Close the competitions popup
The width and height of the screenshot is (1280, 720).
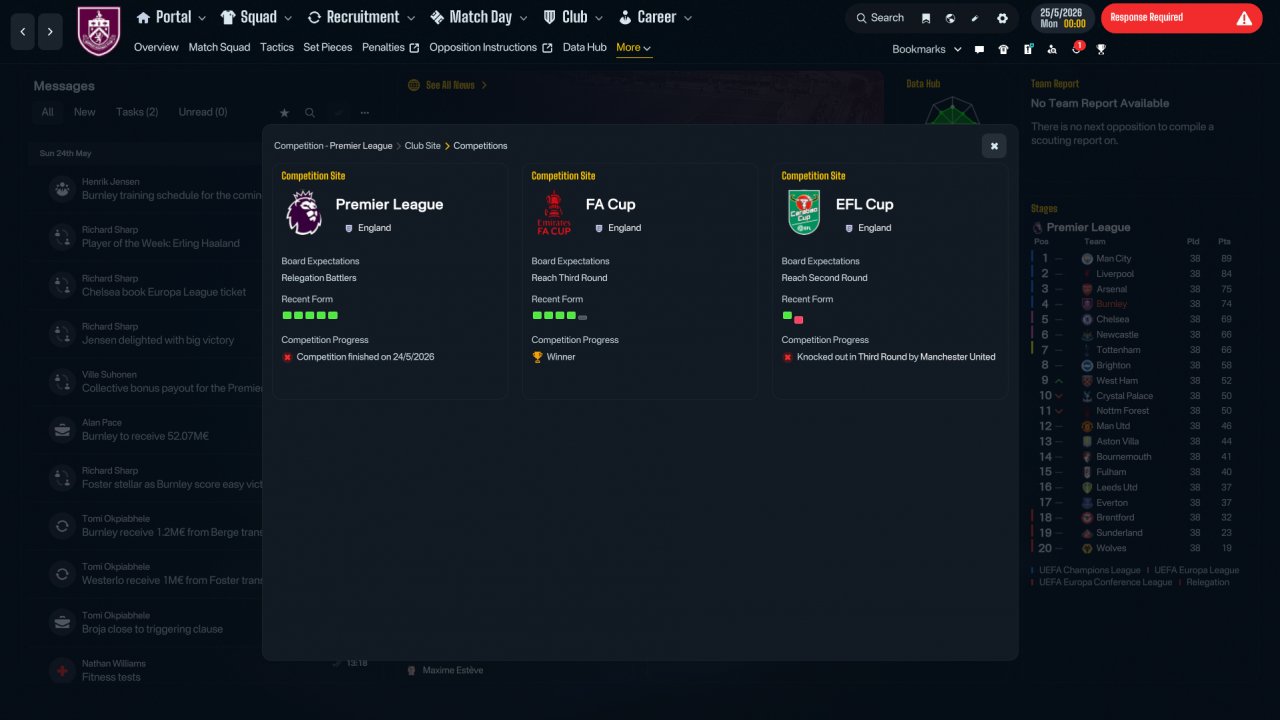tap(994, 146)
